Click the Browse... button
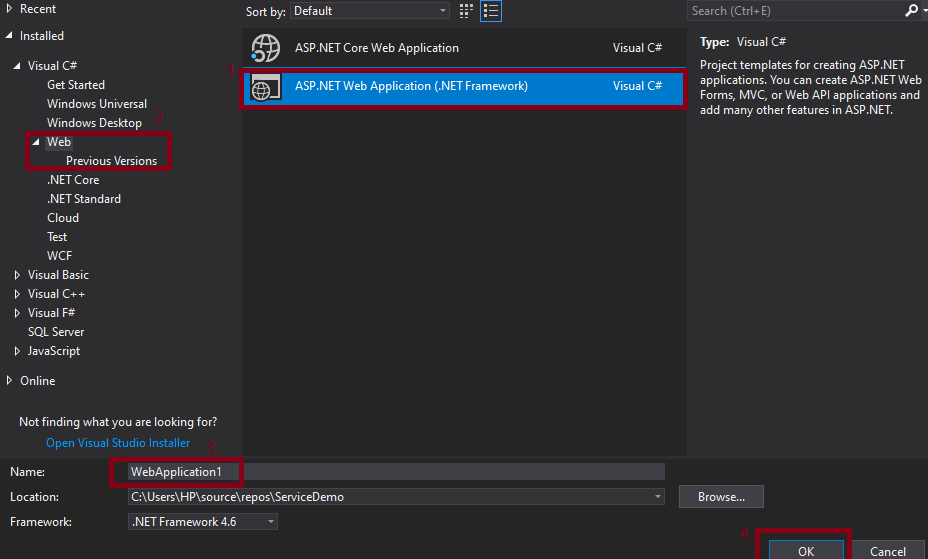 click(x=721, y=497)
